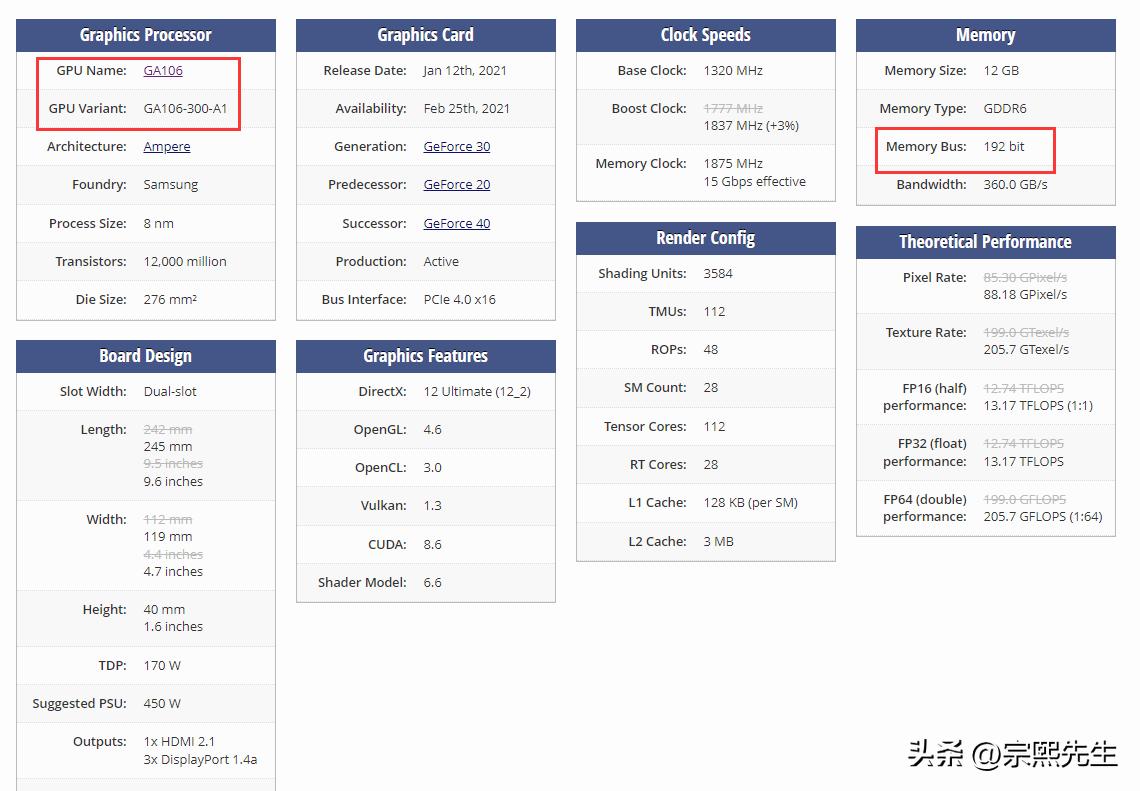Open the GeForce 30 generation link
The image size is (1140, 791).
456,146
